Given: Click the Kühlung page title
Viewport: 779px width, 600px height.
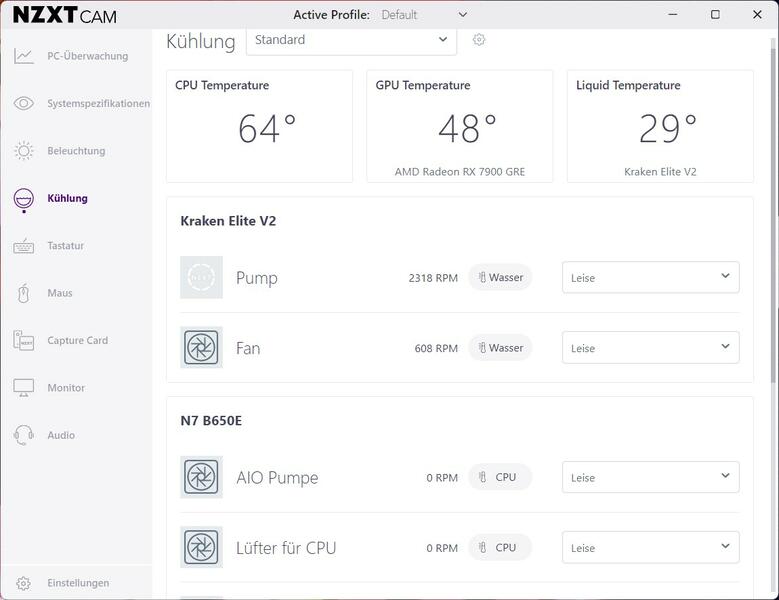Looking at the screenshot, I should (201, 41).
